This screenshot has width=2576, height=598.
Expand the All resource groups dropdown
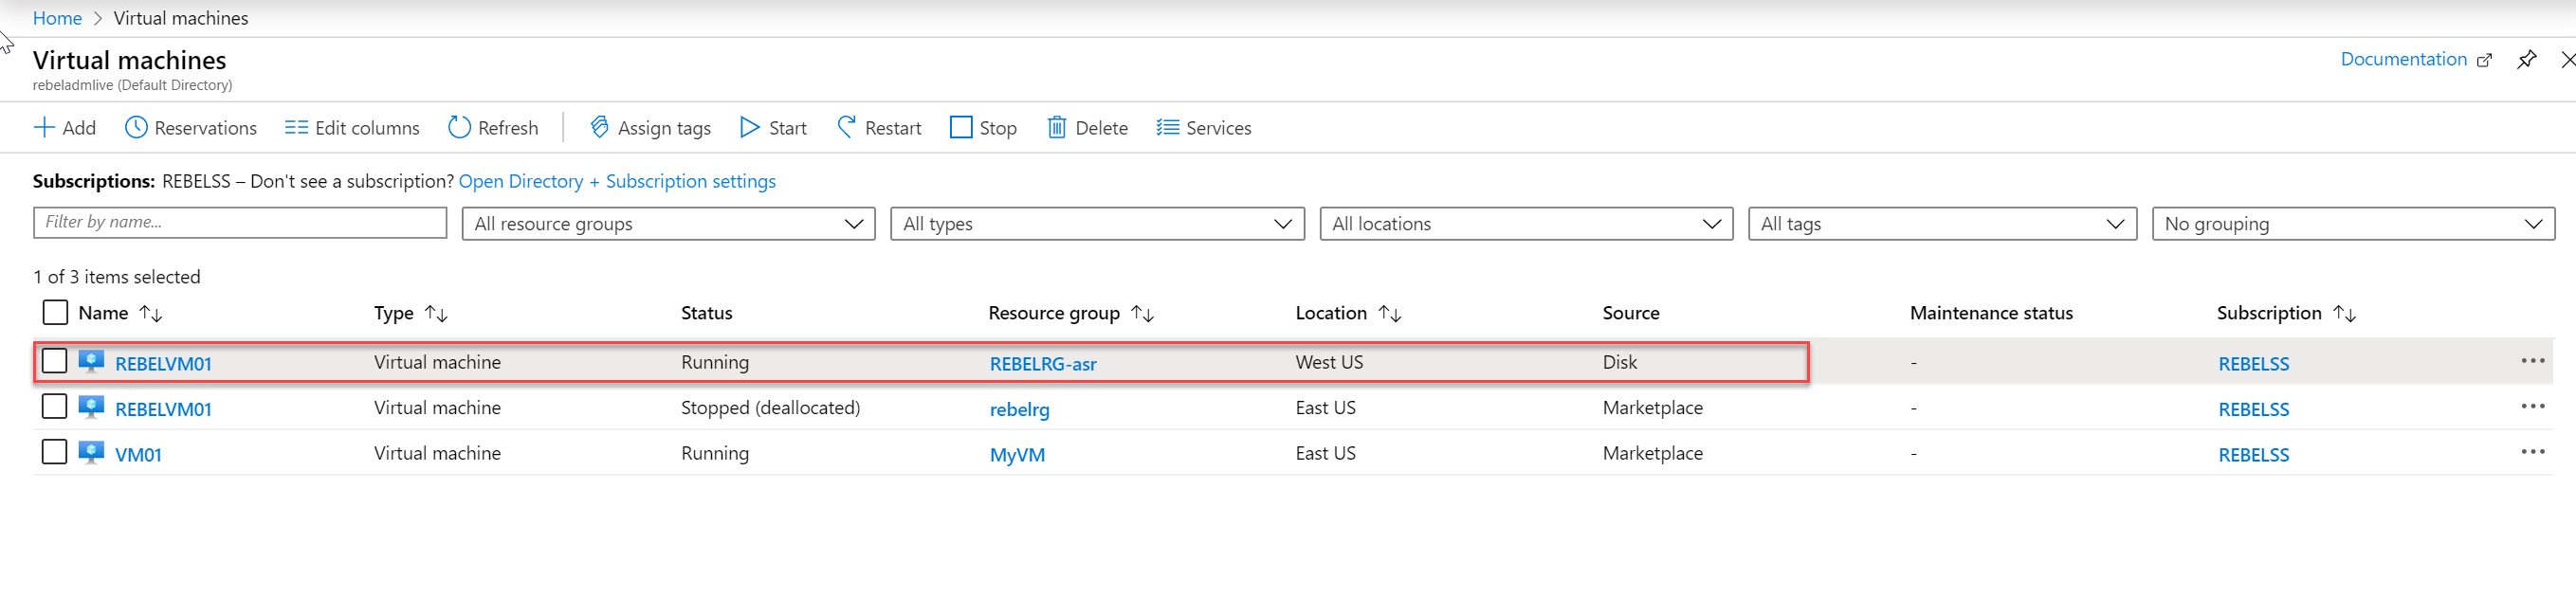(x=668, y=224)
